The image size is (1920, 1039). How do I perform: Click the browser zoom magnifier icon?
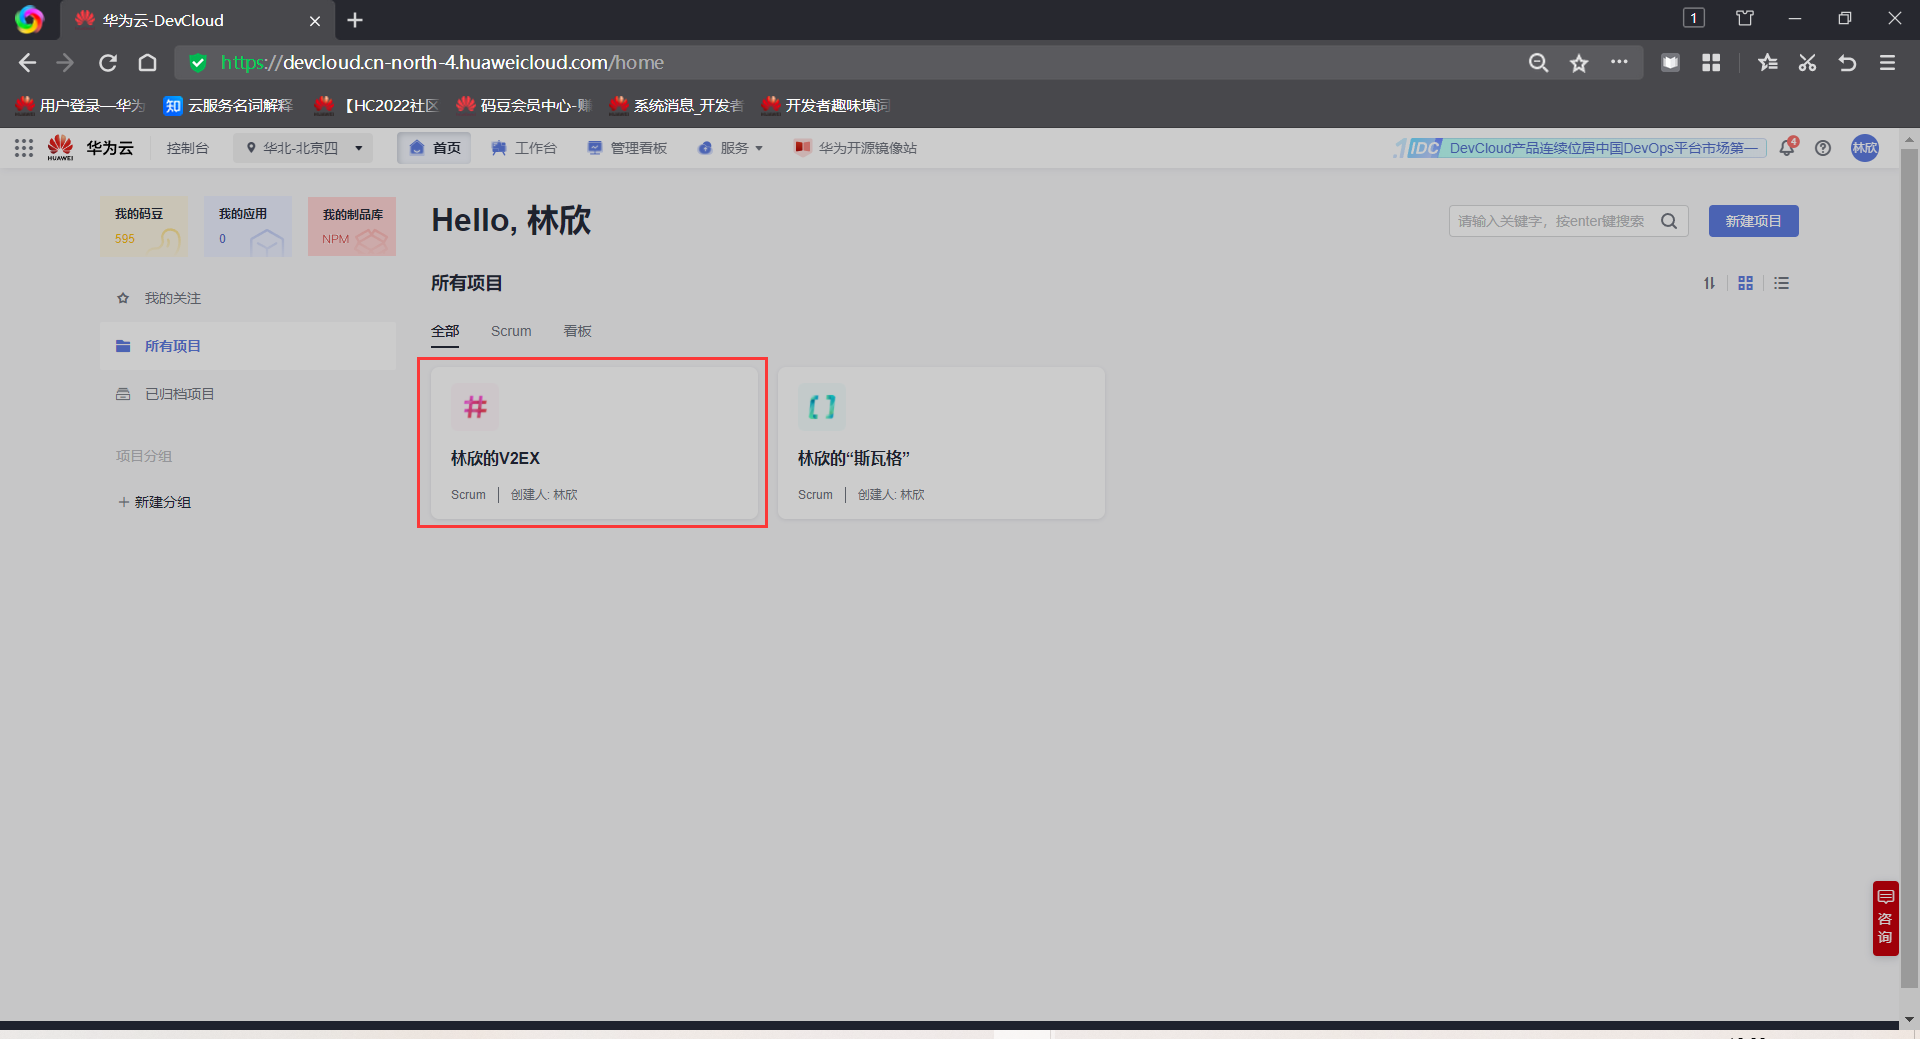[1539, 63]
